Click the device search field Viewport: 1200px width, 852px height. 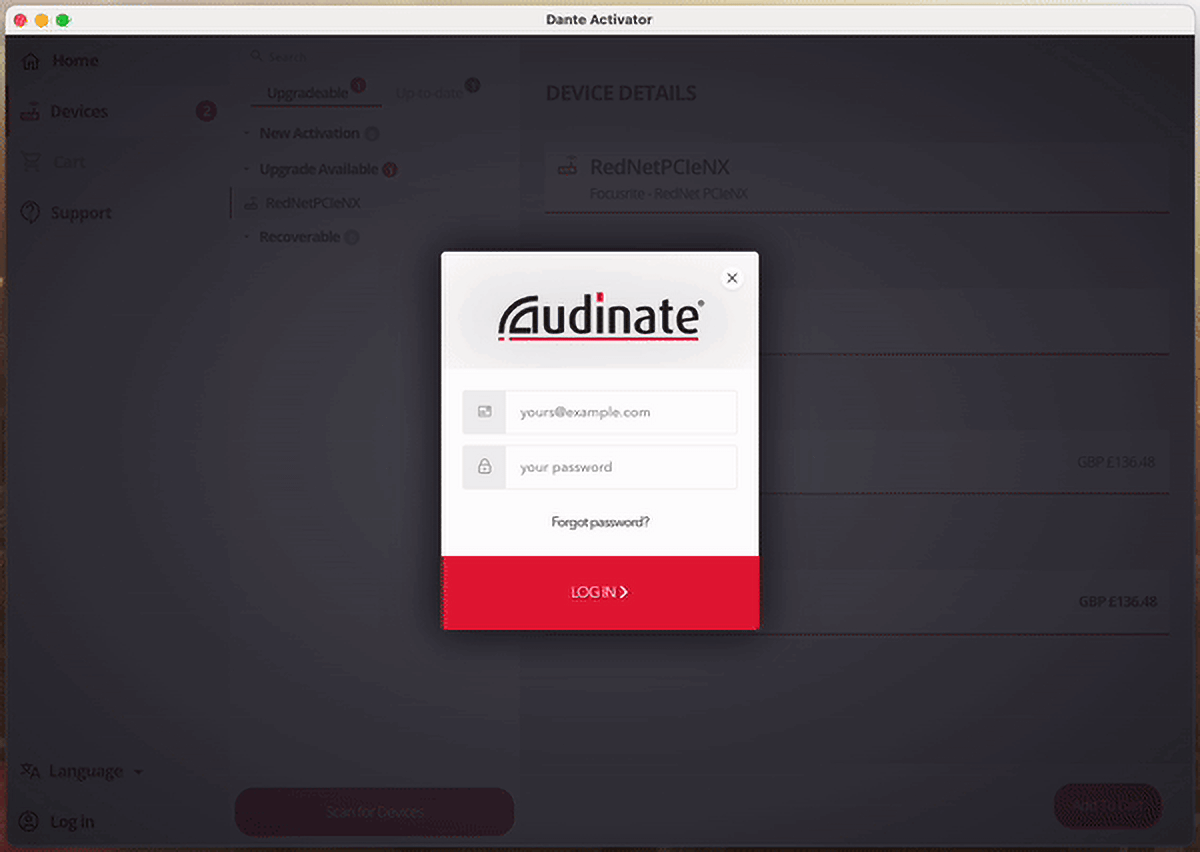pos(380,56)
